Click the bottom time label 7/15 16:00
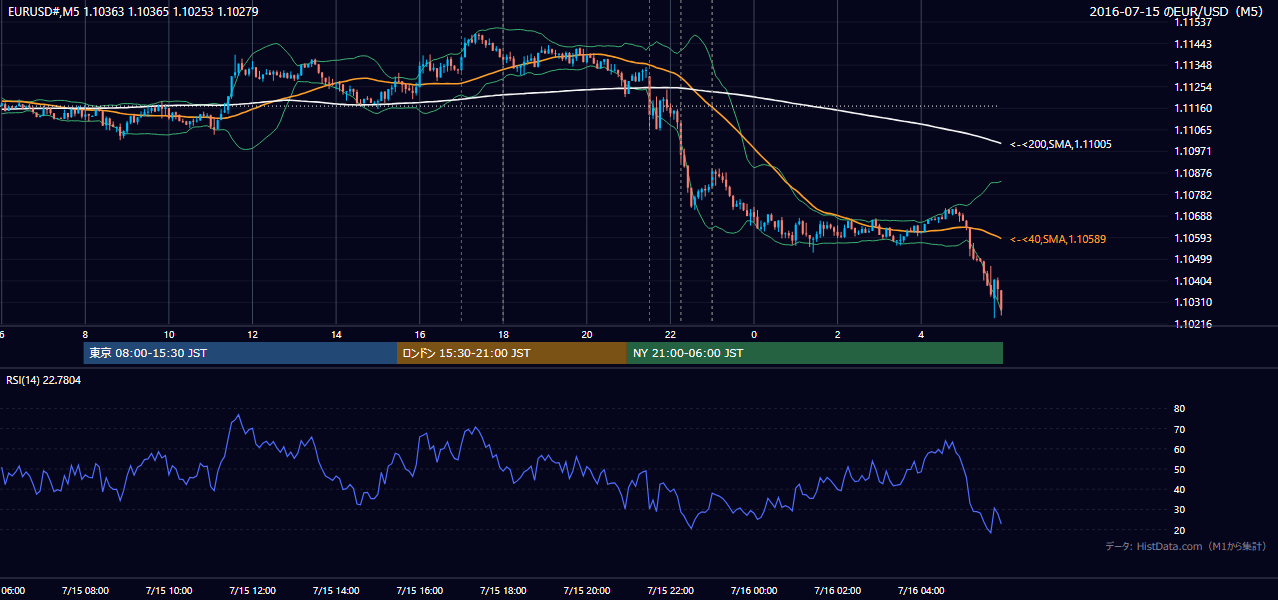The height and width of the screenshot is (600, 1278). (420, 590)
